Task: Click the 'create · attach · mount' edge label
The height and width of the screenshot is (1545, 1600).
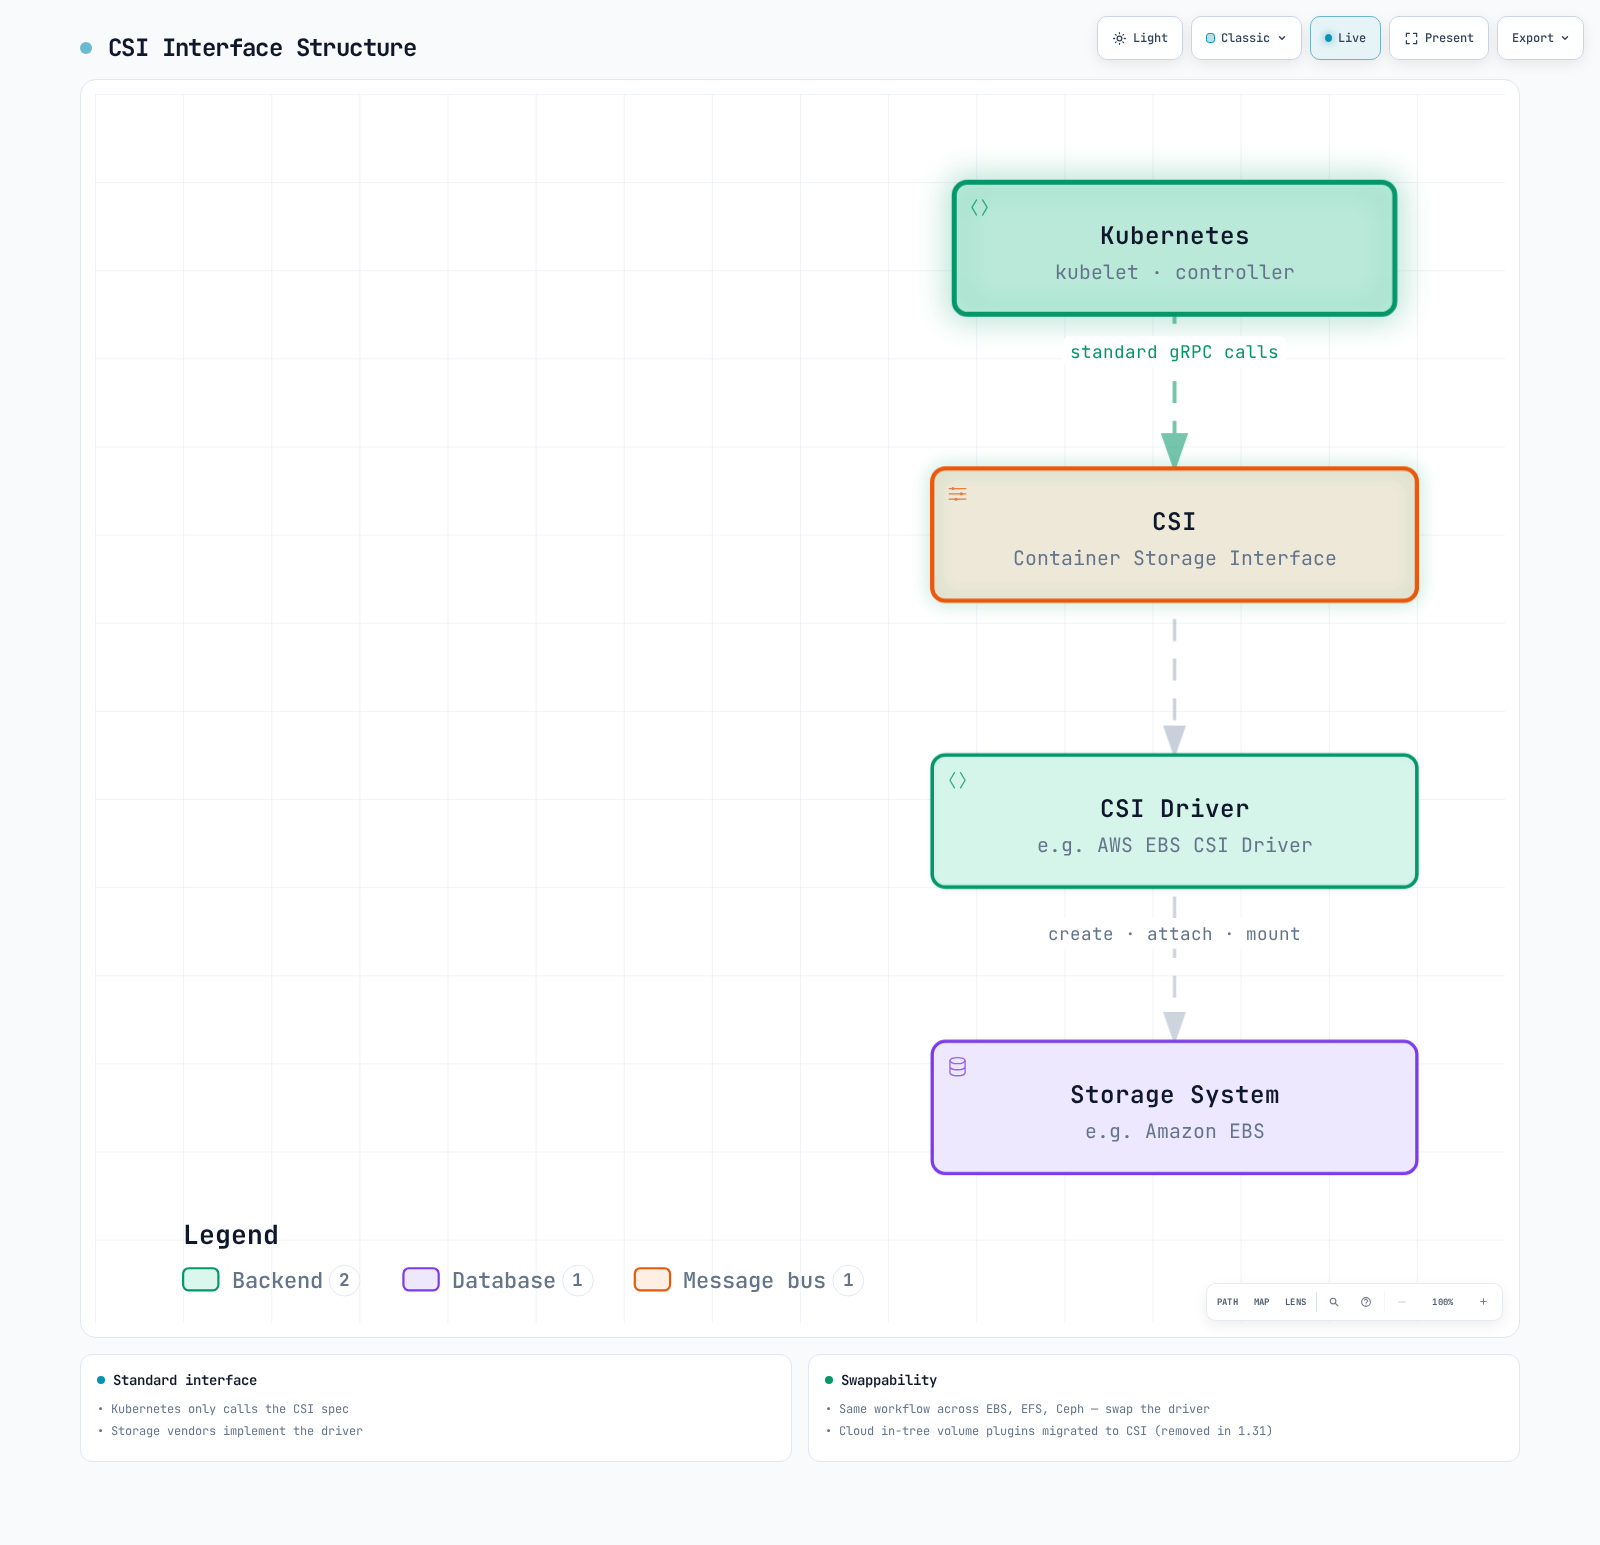Action: click(1174, 934)
